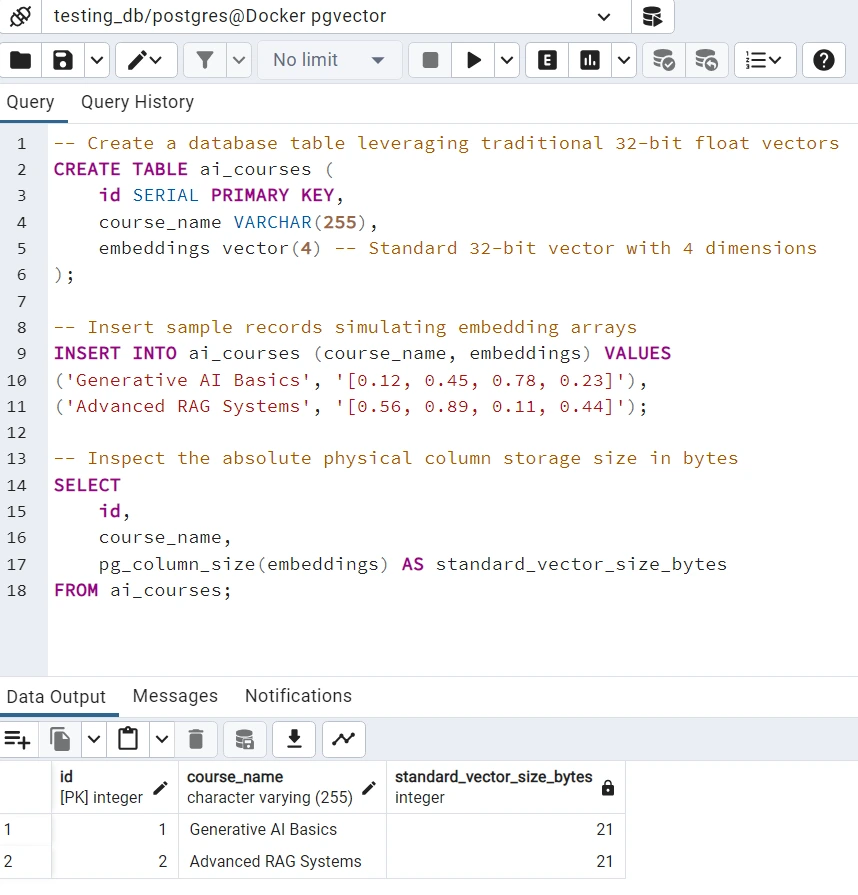This screenshot has width=858, height=895.
Task: Click the lock icon on standard_vector_size_bytes
Action: [608, 788]
